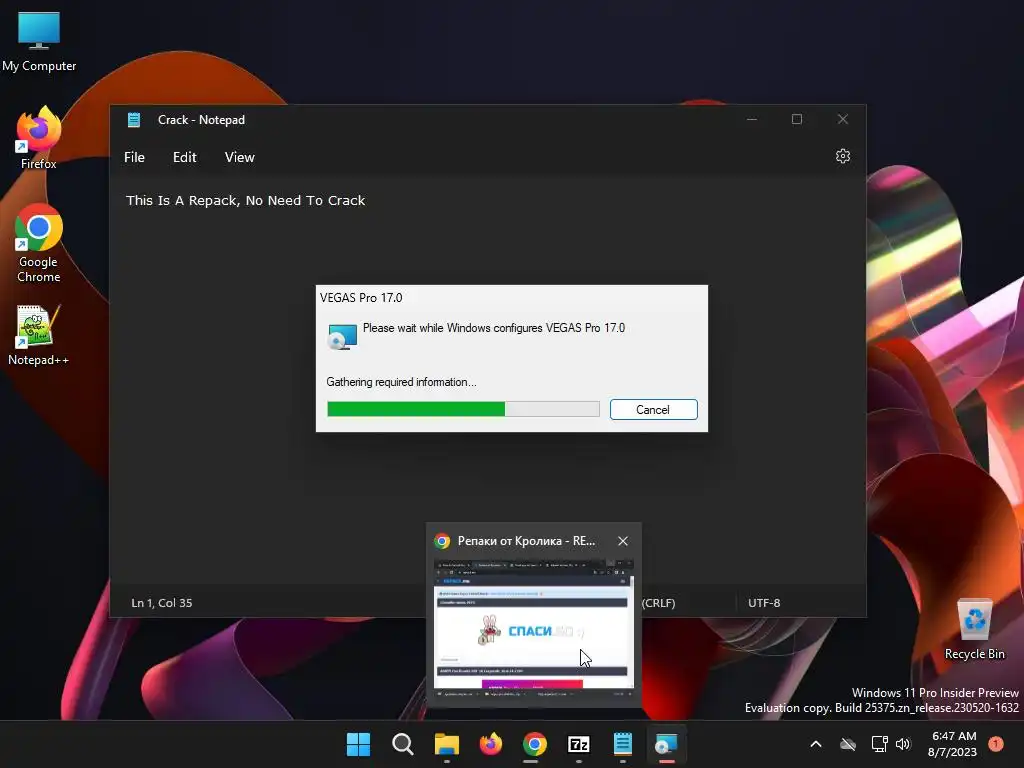The image size is (1024, 768).
Task: Open Chrome from the taskbar
Action: (x=535, y=744)
